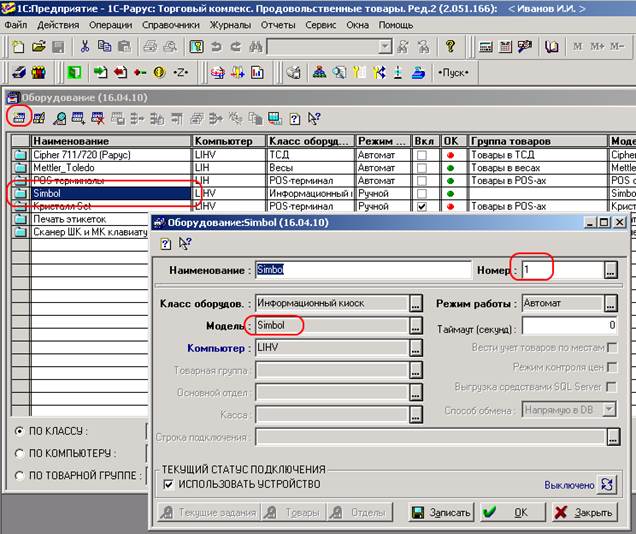
Task: Toggle ИСПОЛЬЗОВАТЬ УСТРОЙСТВО checkbox
Action: [167, 485]
